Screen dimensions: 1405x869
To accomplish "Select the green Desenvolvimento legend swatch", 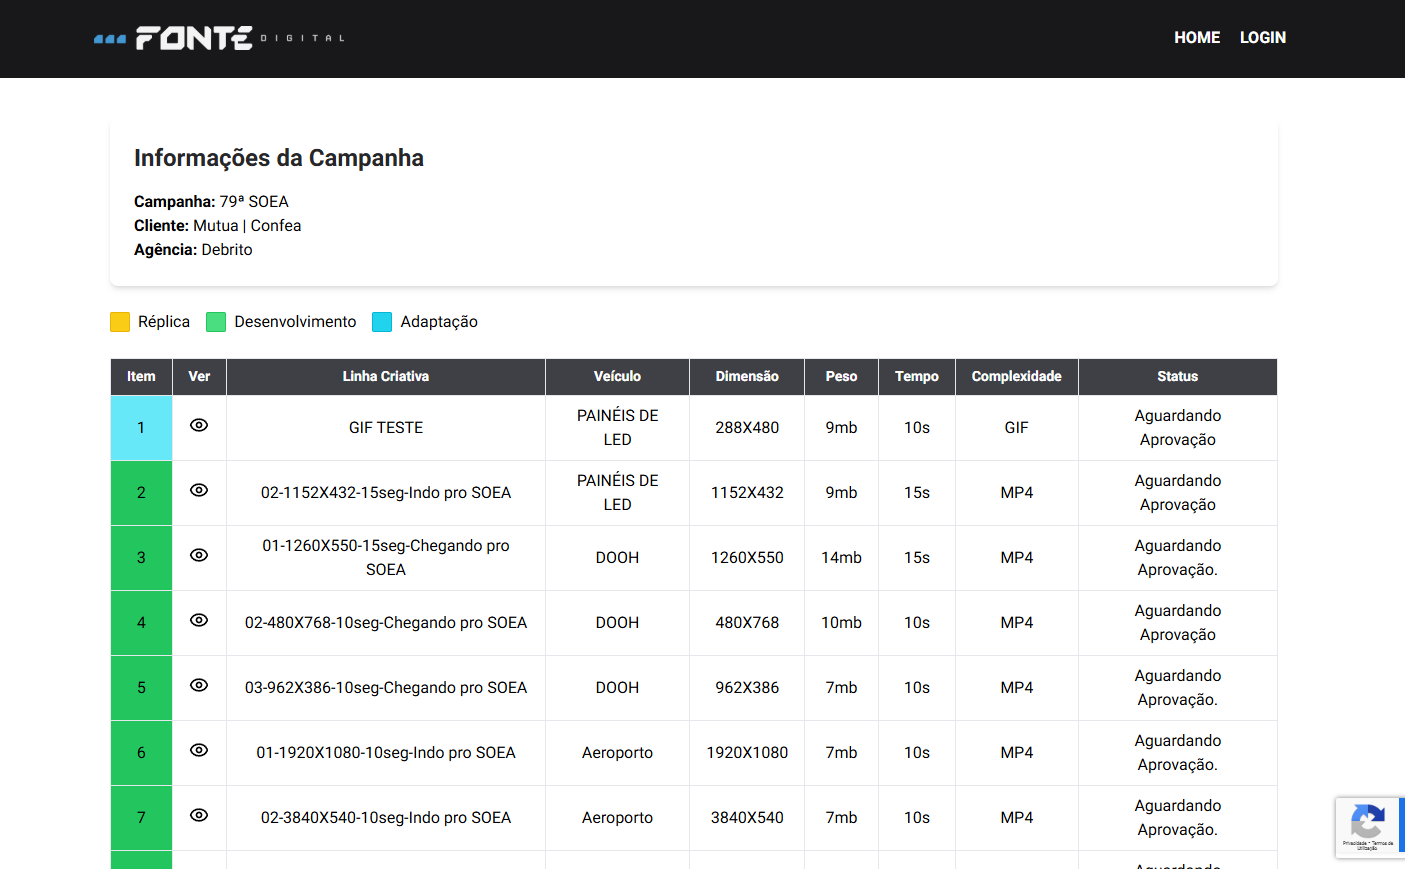I will tap(216, 322).
